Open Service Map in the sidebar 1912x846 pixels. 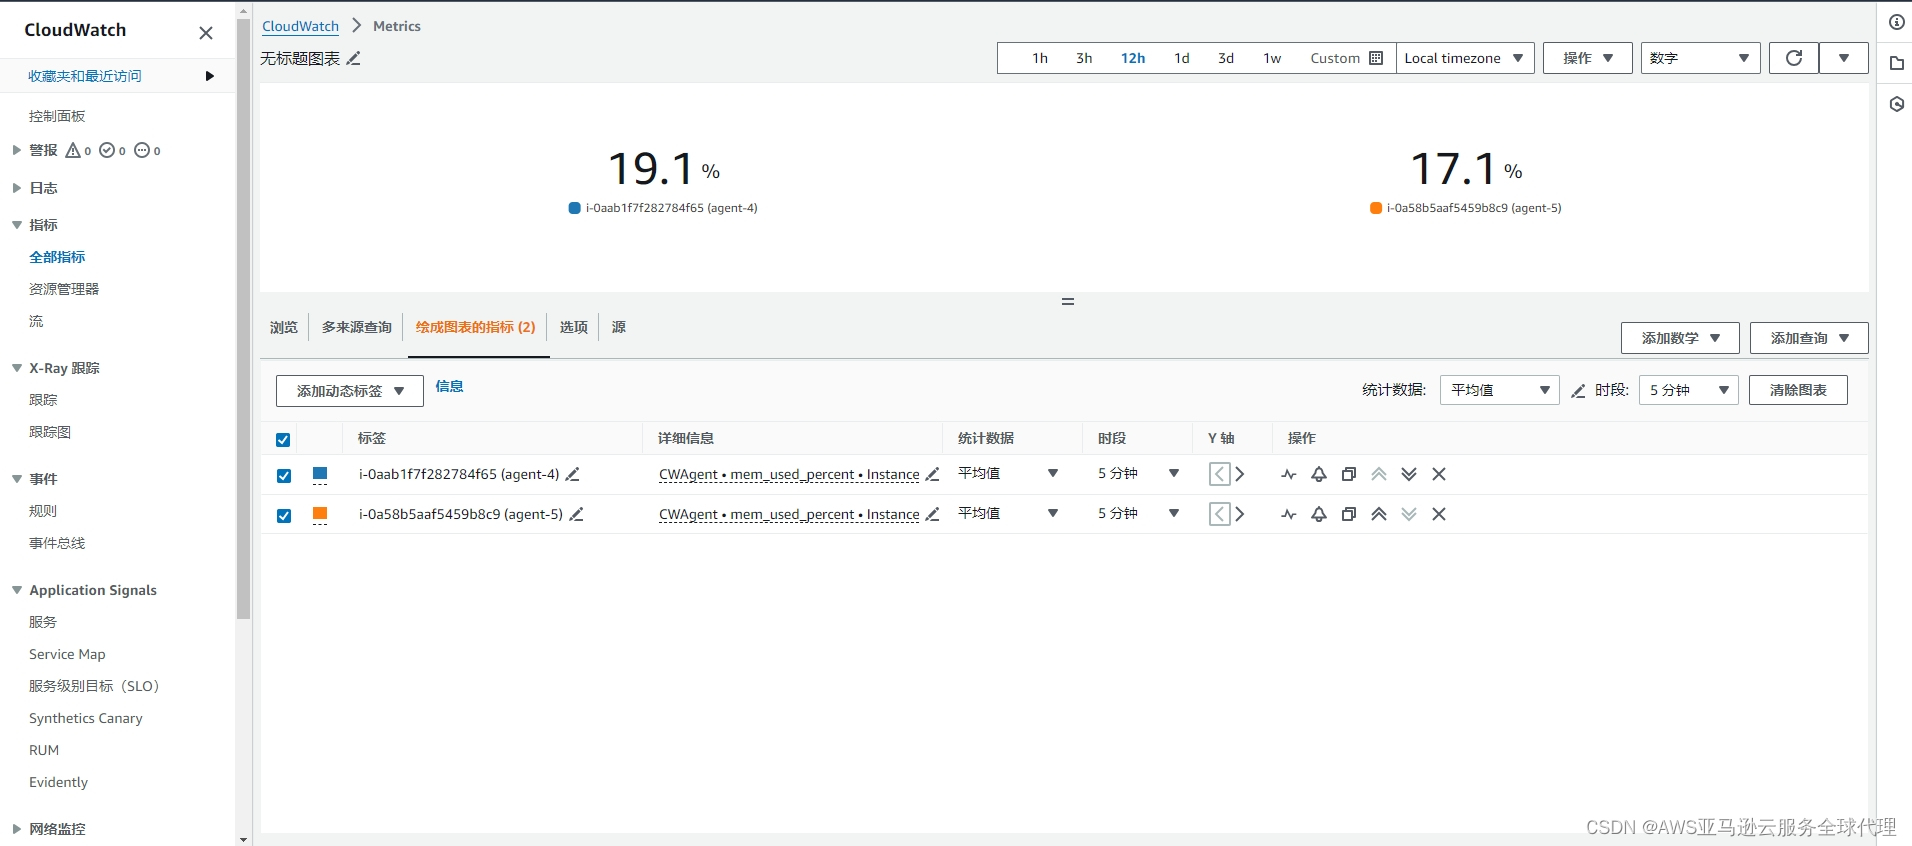coord(67,654)
